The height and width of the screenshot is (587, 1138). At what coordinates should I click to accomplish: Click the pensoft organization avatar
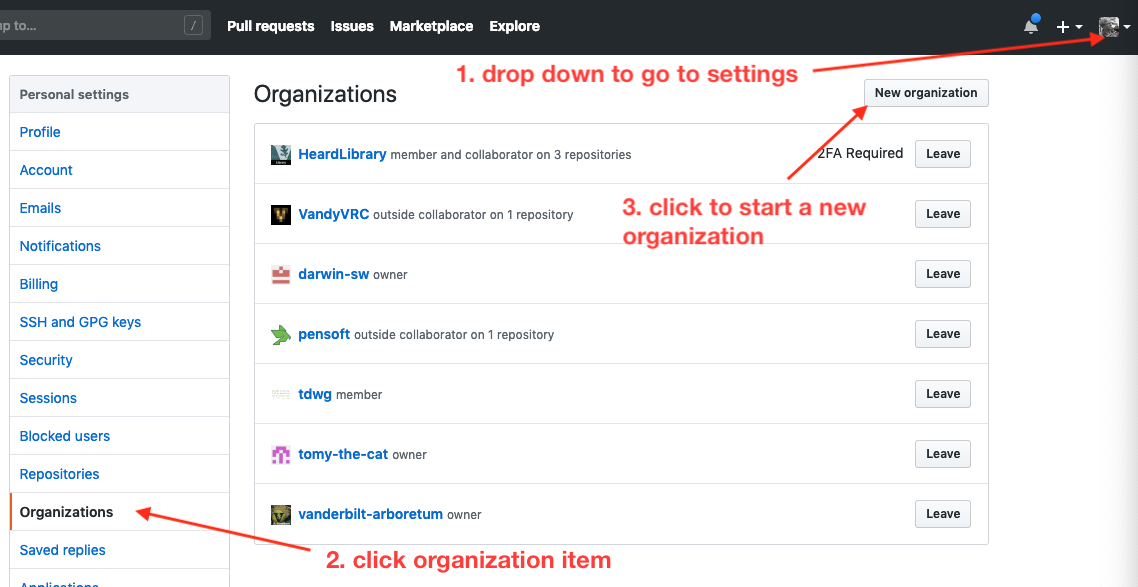[281, 334]
